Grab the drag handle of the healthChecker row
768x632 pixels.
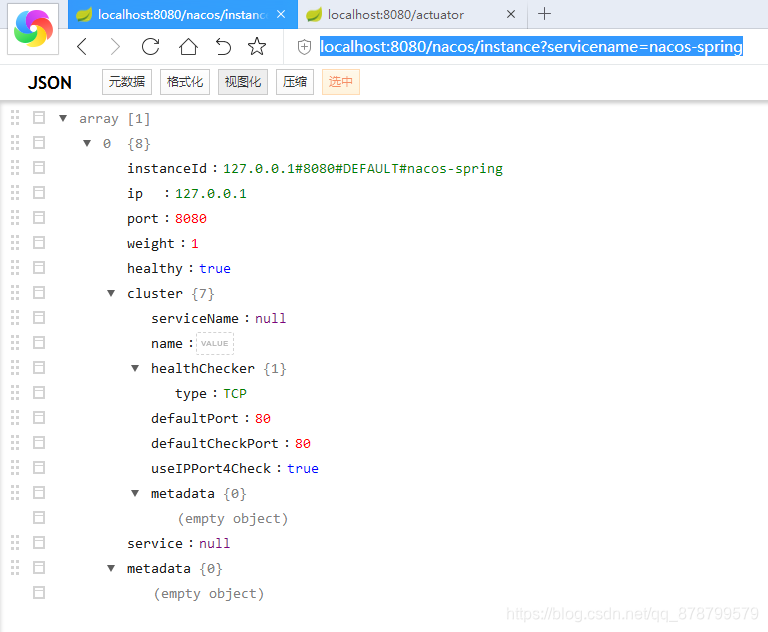click(x=15, y=367)
